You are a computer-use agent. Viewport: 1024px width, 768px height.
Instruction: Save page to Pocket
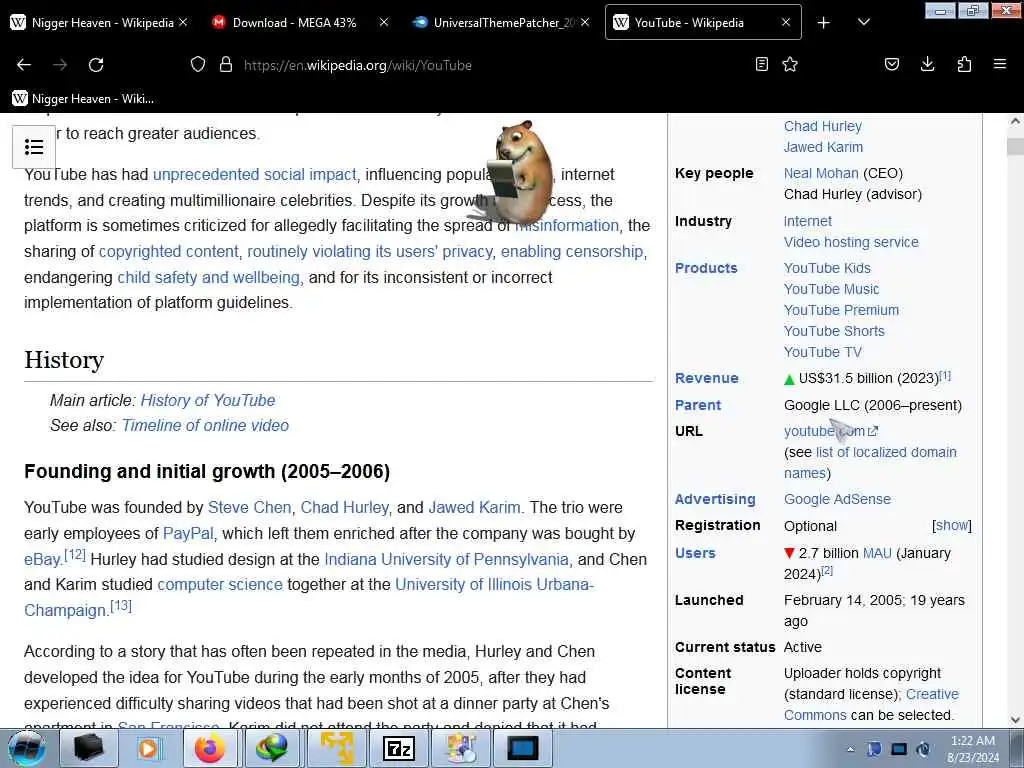(891, 64)
